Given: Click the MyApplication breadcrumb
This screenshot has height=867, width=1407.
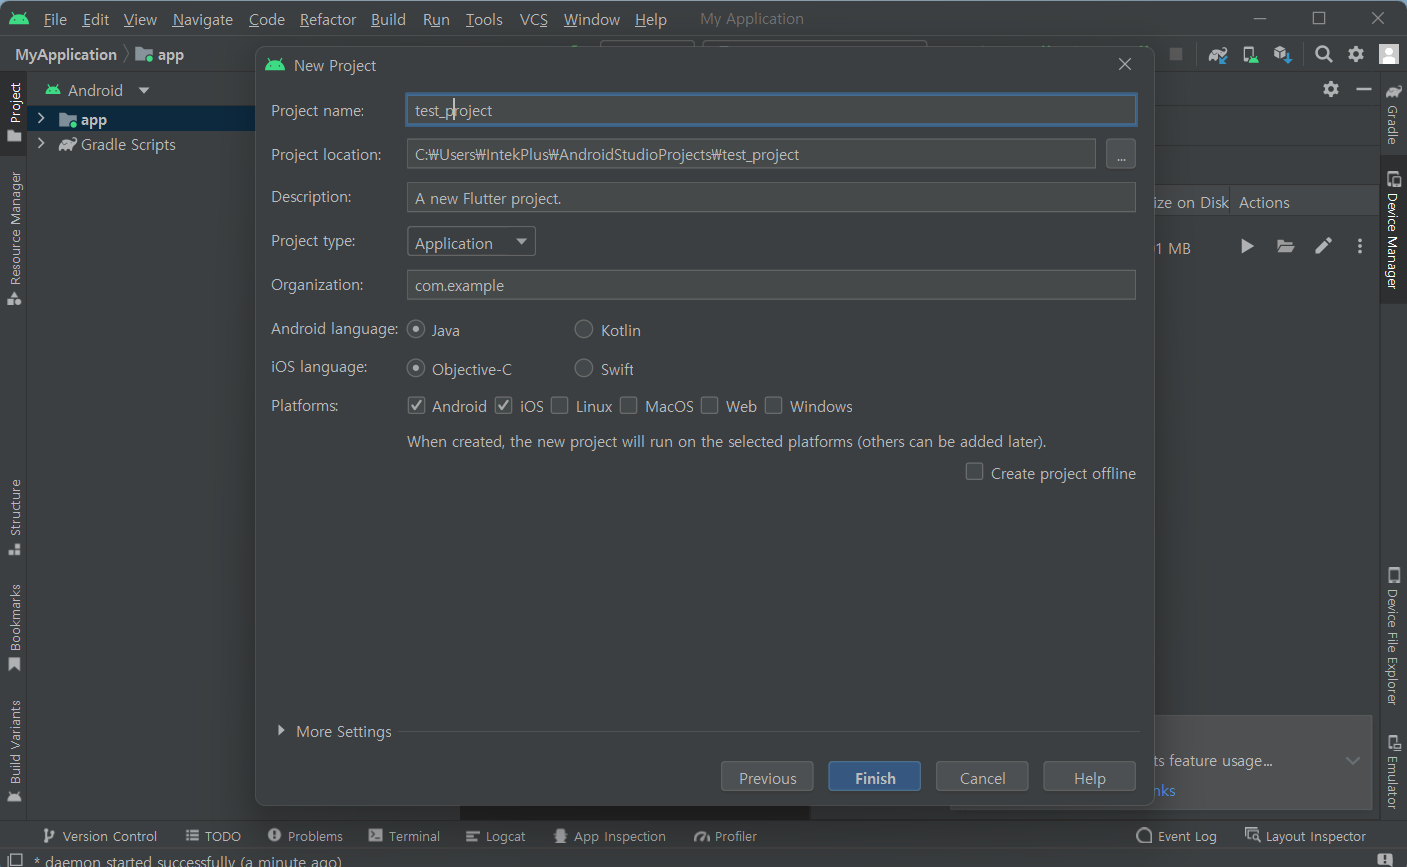Looking at the screenshot, I should (66, 54).
